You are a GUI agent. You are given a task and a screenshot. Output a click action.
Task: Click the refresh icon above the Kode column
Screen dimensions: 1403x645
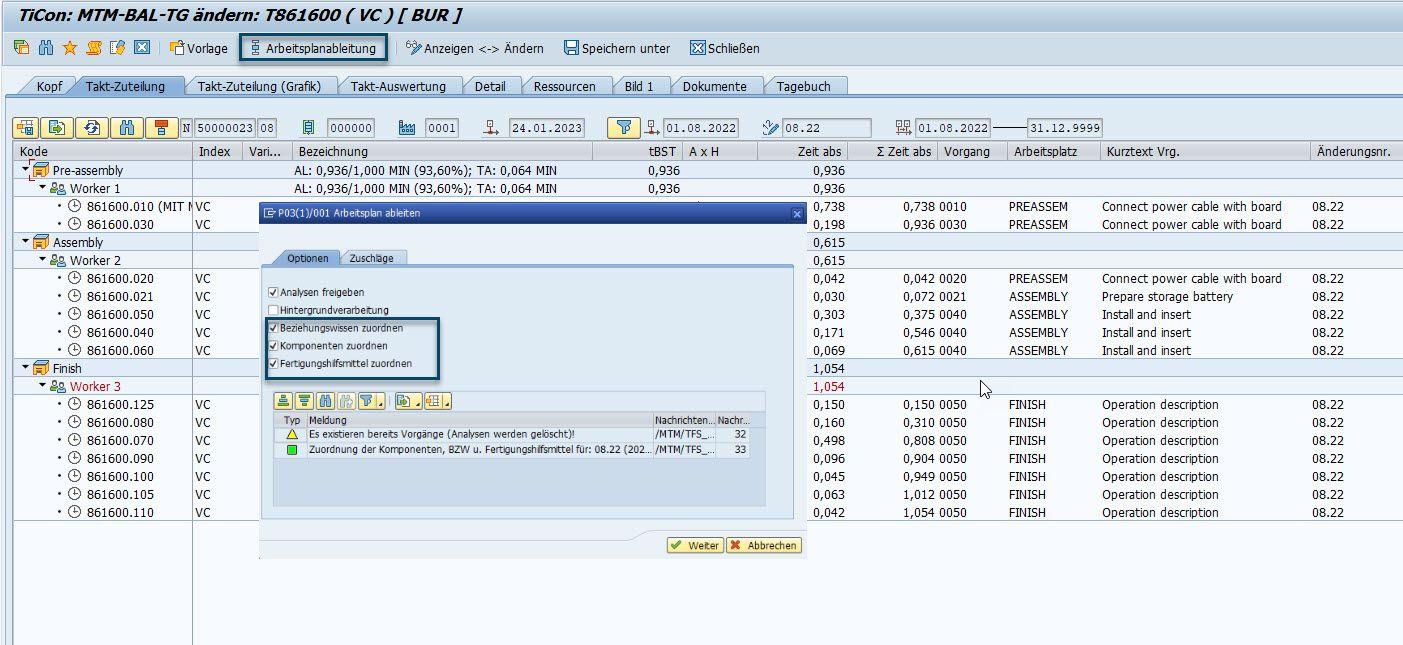click(92, 128)
